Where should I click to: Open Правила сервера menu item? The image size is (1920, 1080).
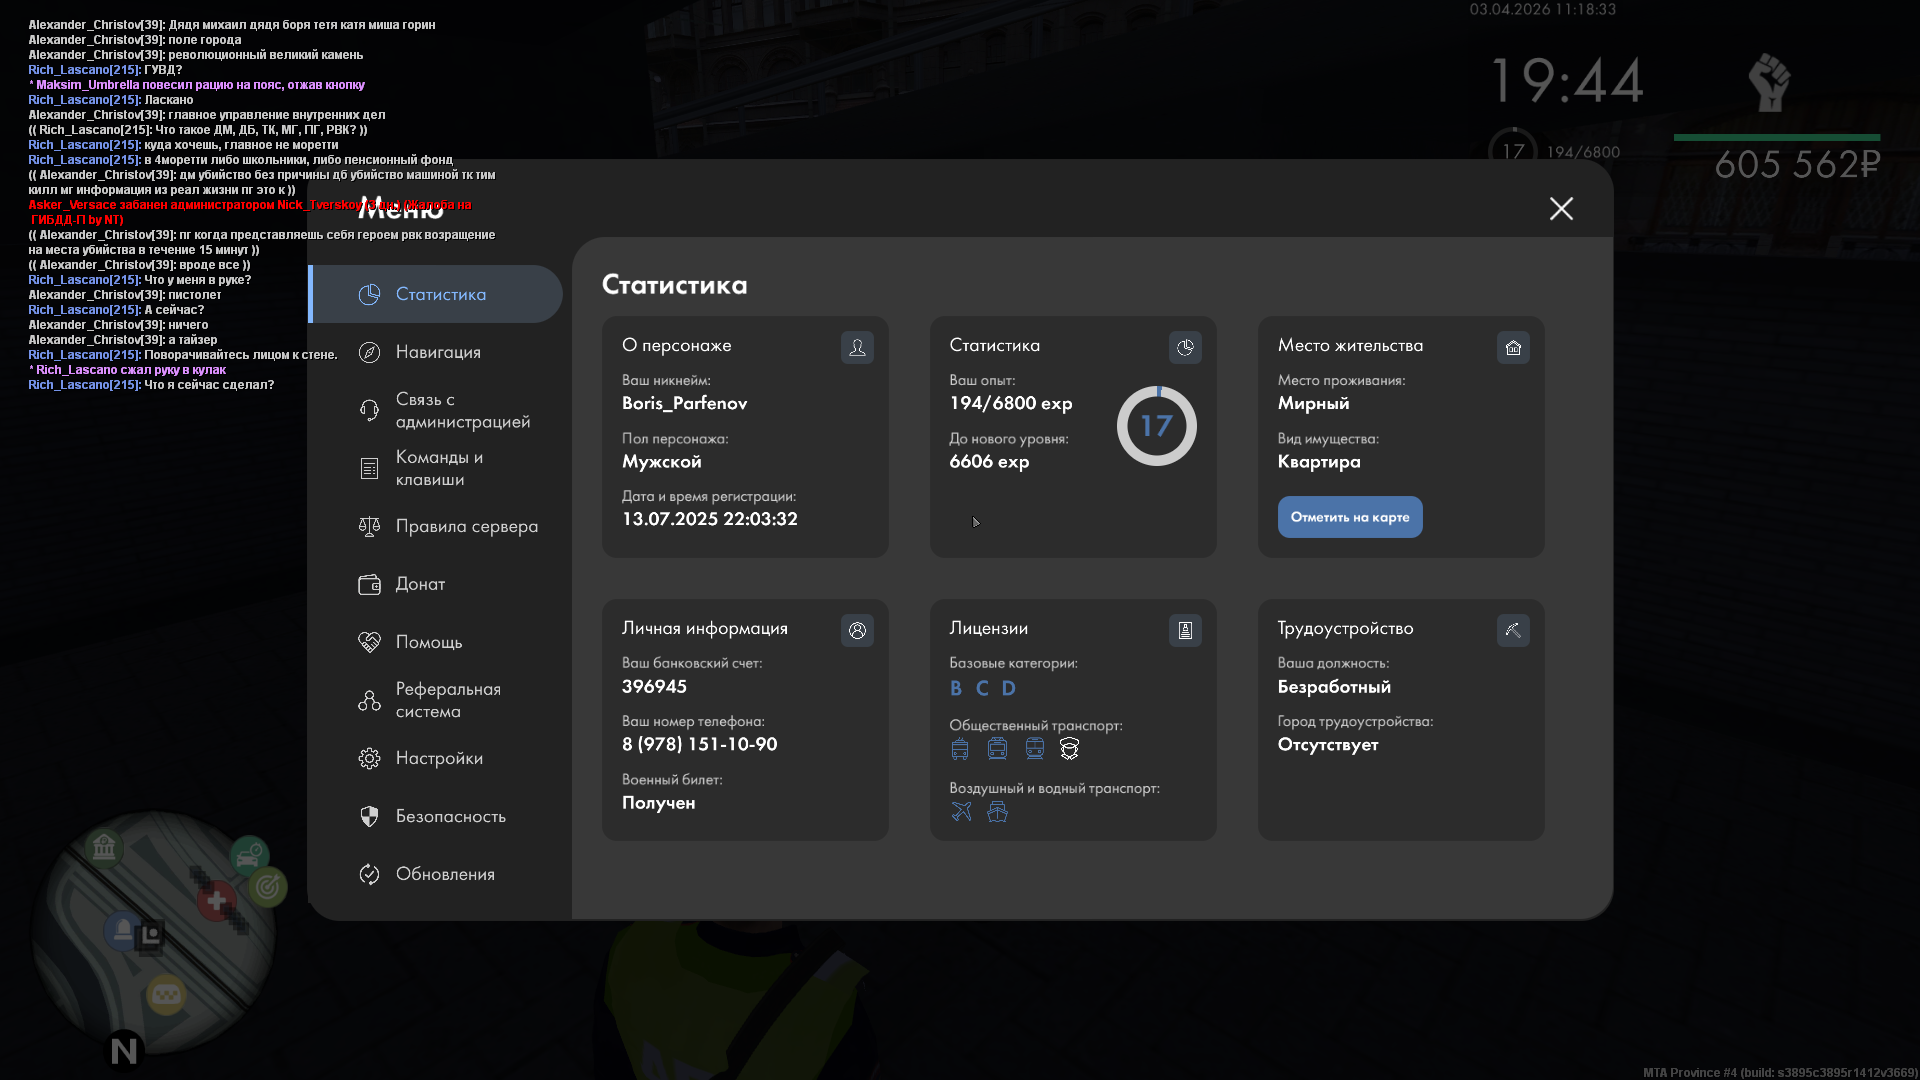tap(466, 526)
